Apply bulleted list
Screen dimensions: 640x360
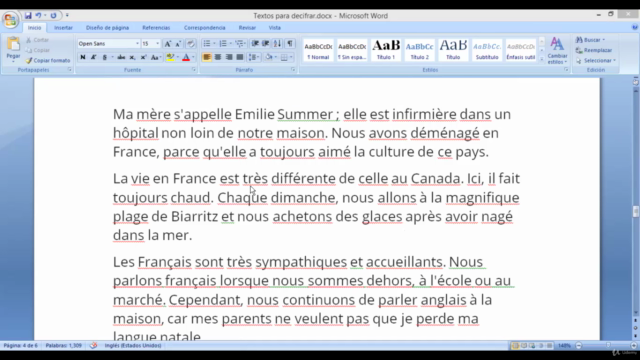click(207, 44)
